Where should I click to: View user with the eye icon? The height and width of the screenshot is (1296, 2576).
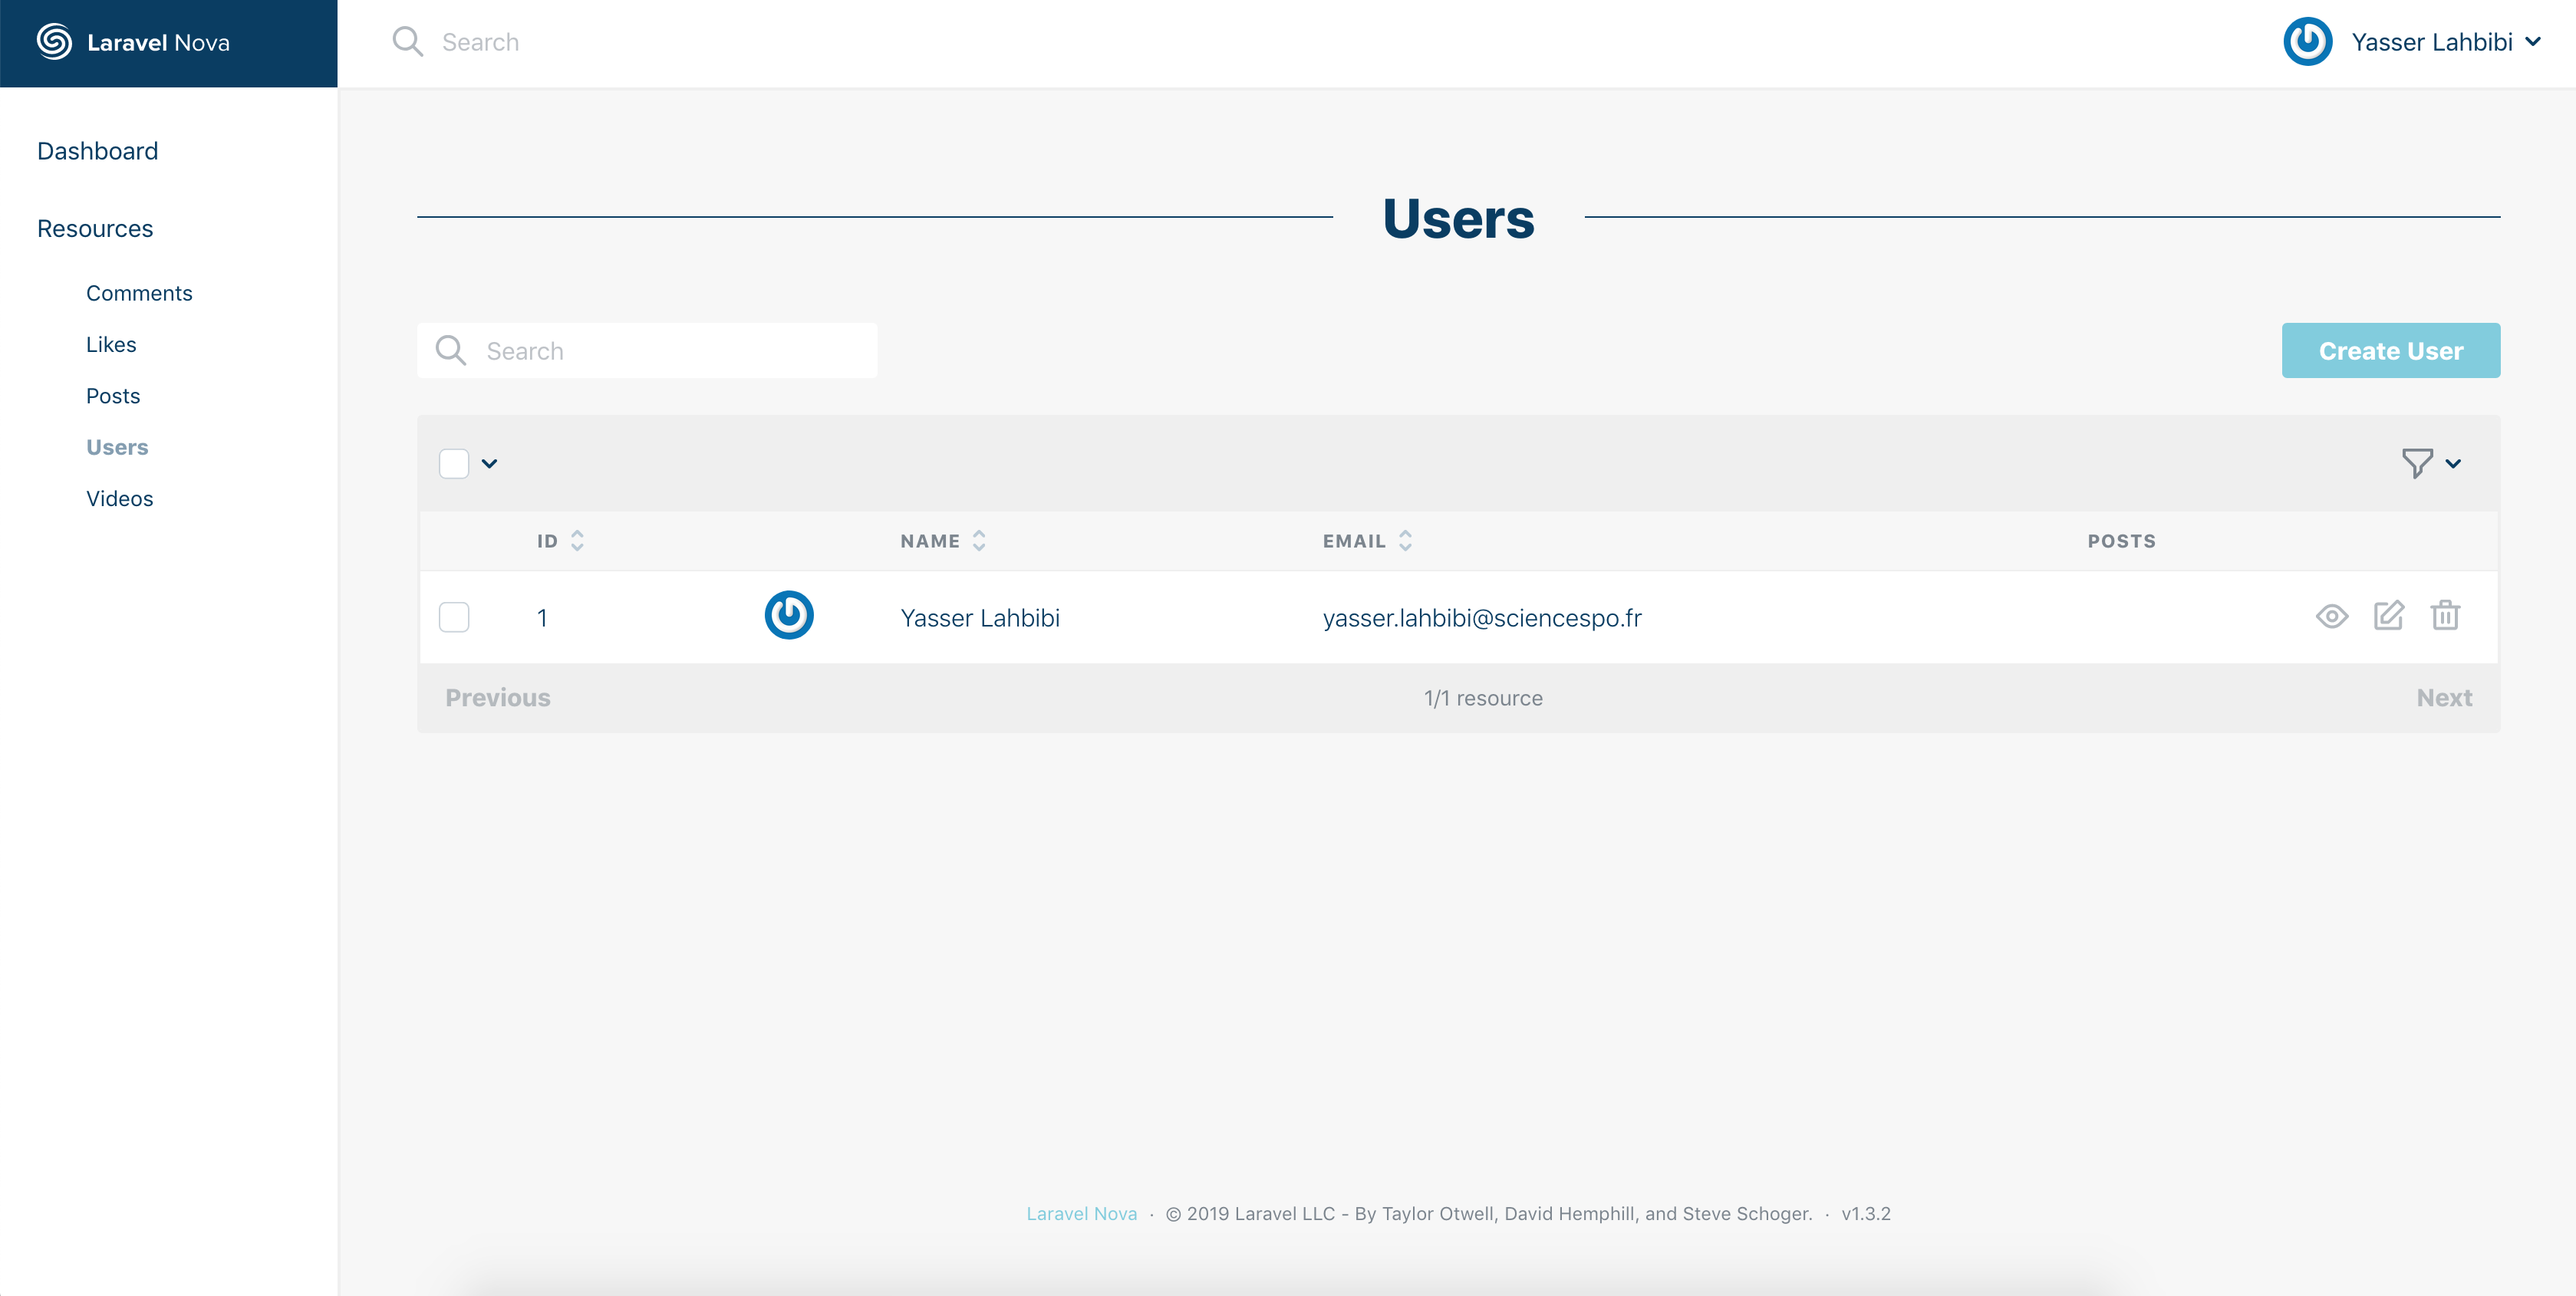(x=2331, y=616)
